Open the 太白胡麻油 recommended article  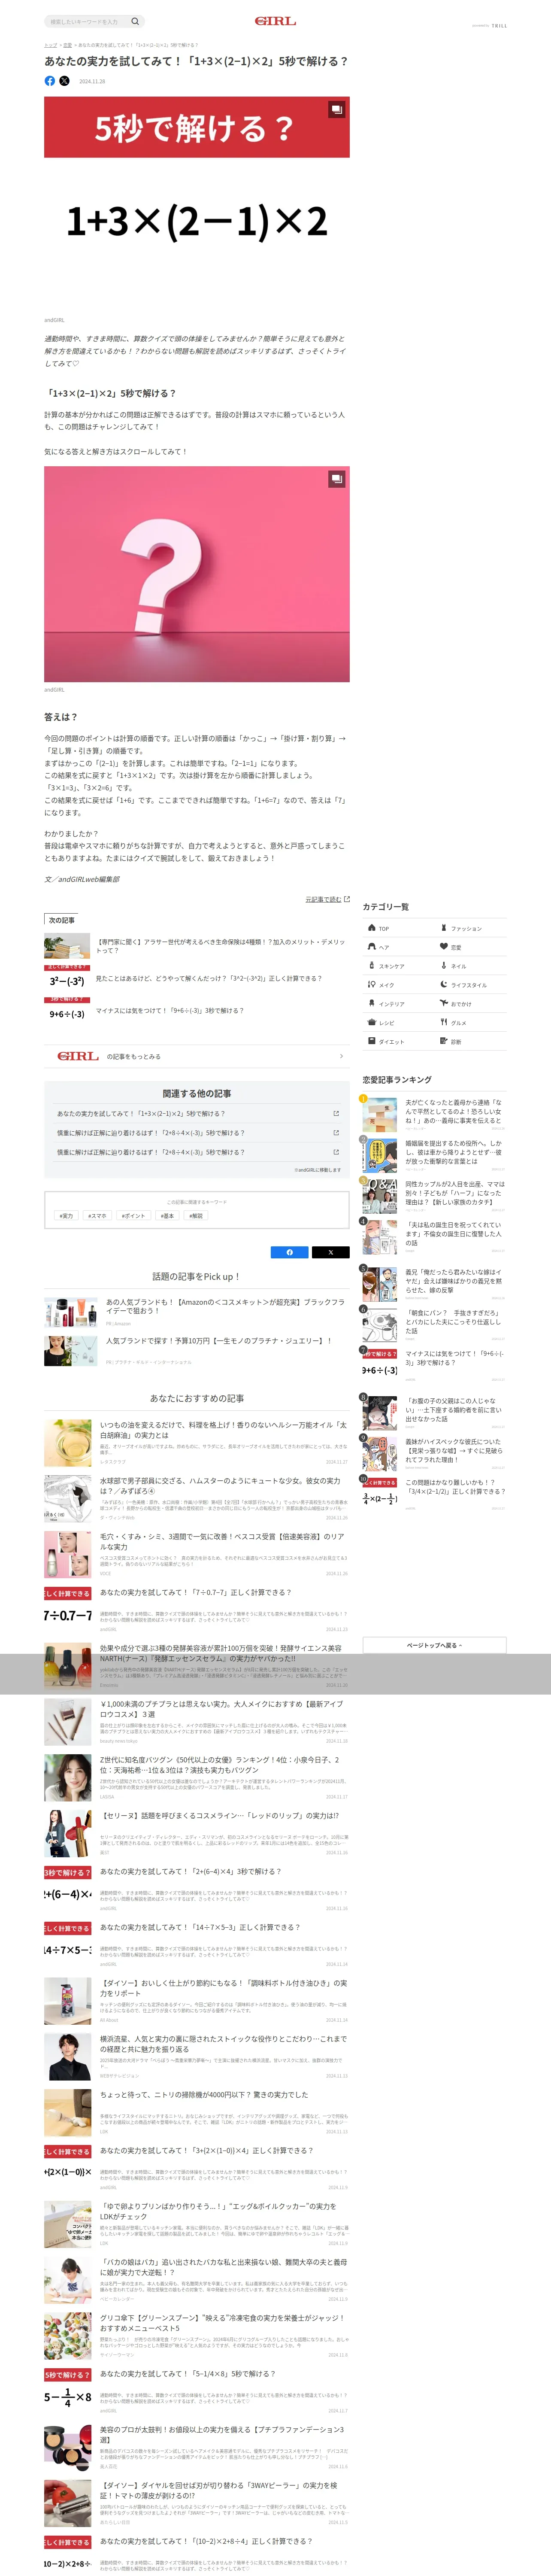click(x=196, y=1442)
